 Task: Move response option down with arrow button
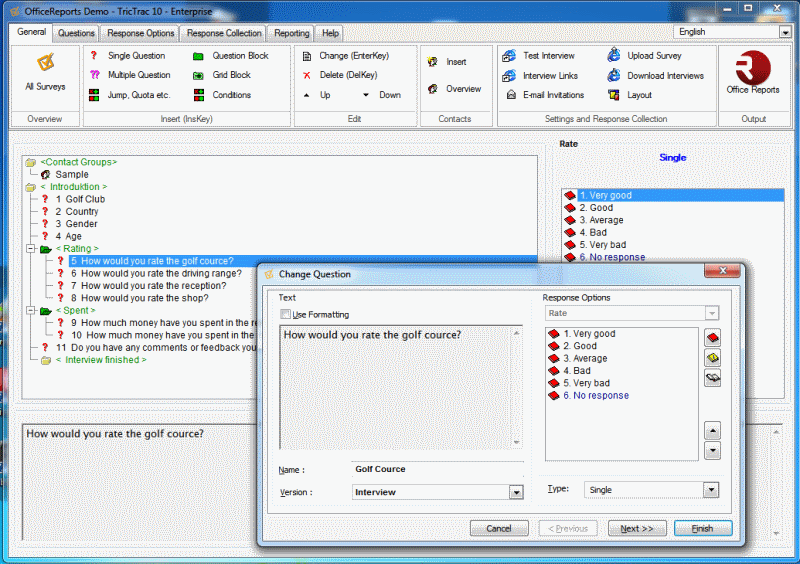coord(712,451)
